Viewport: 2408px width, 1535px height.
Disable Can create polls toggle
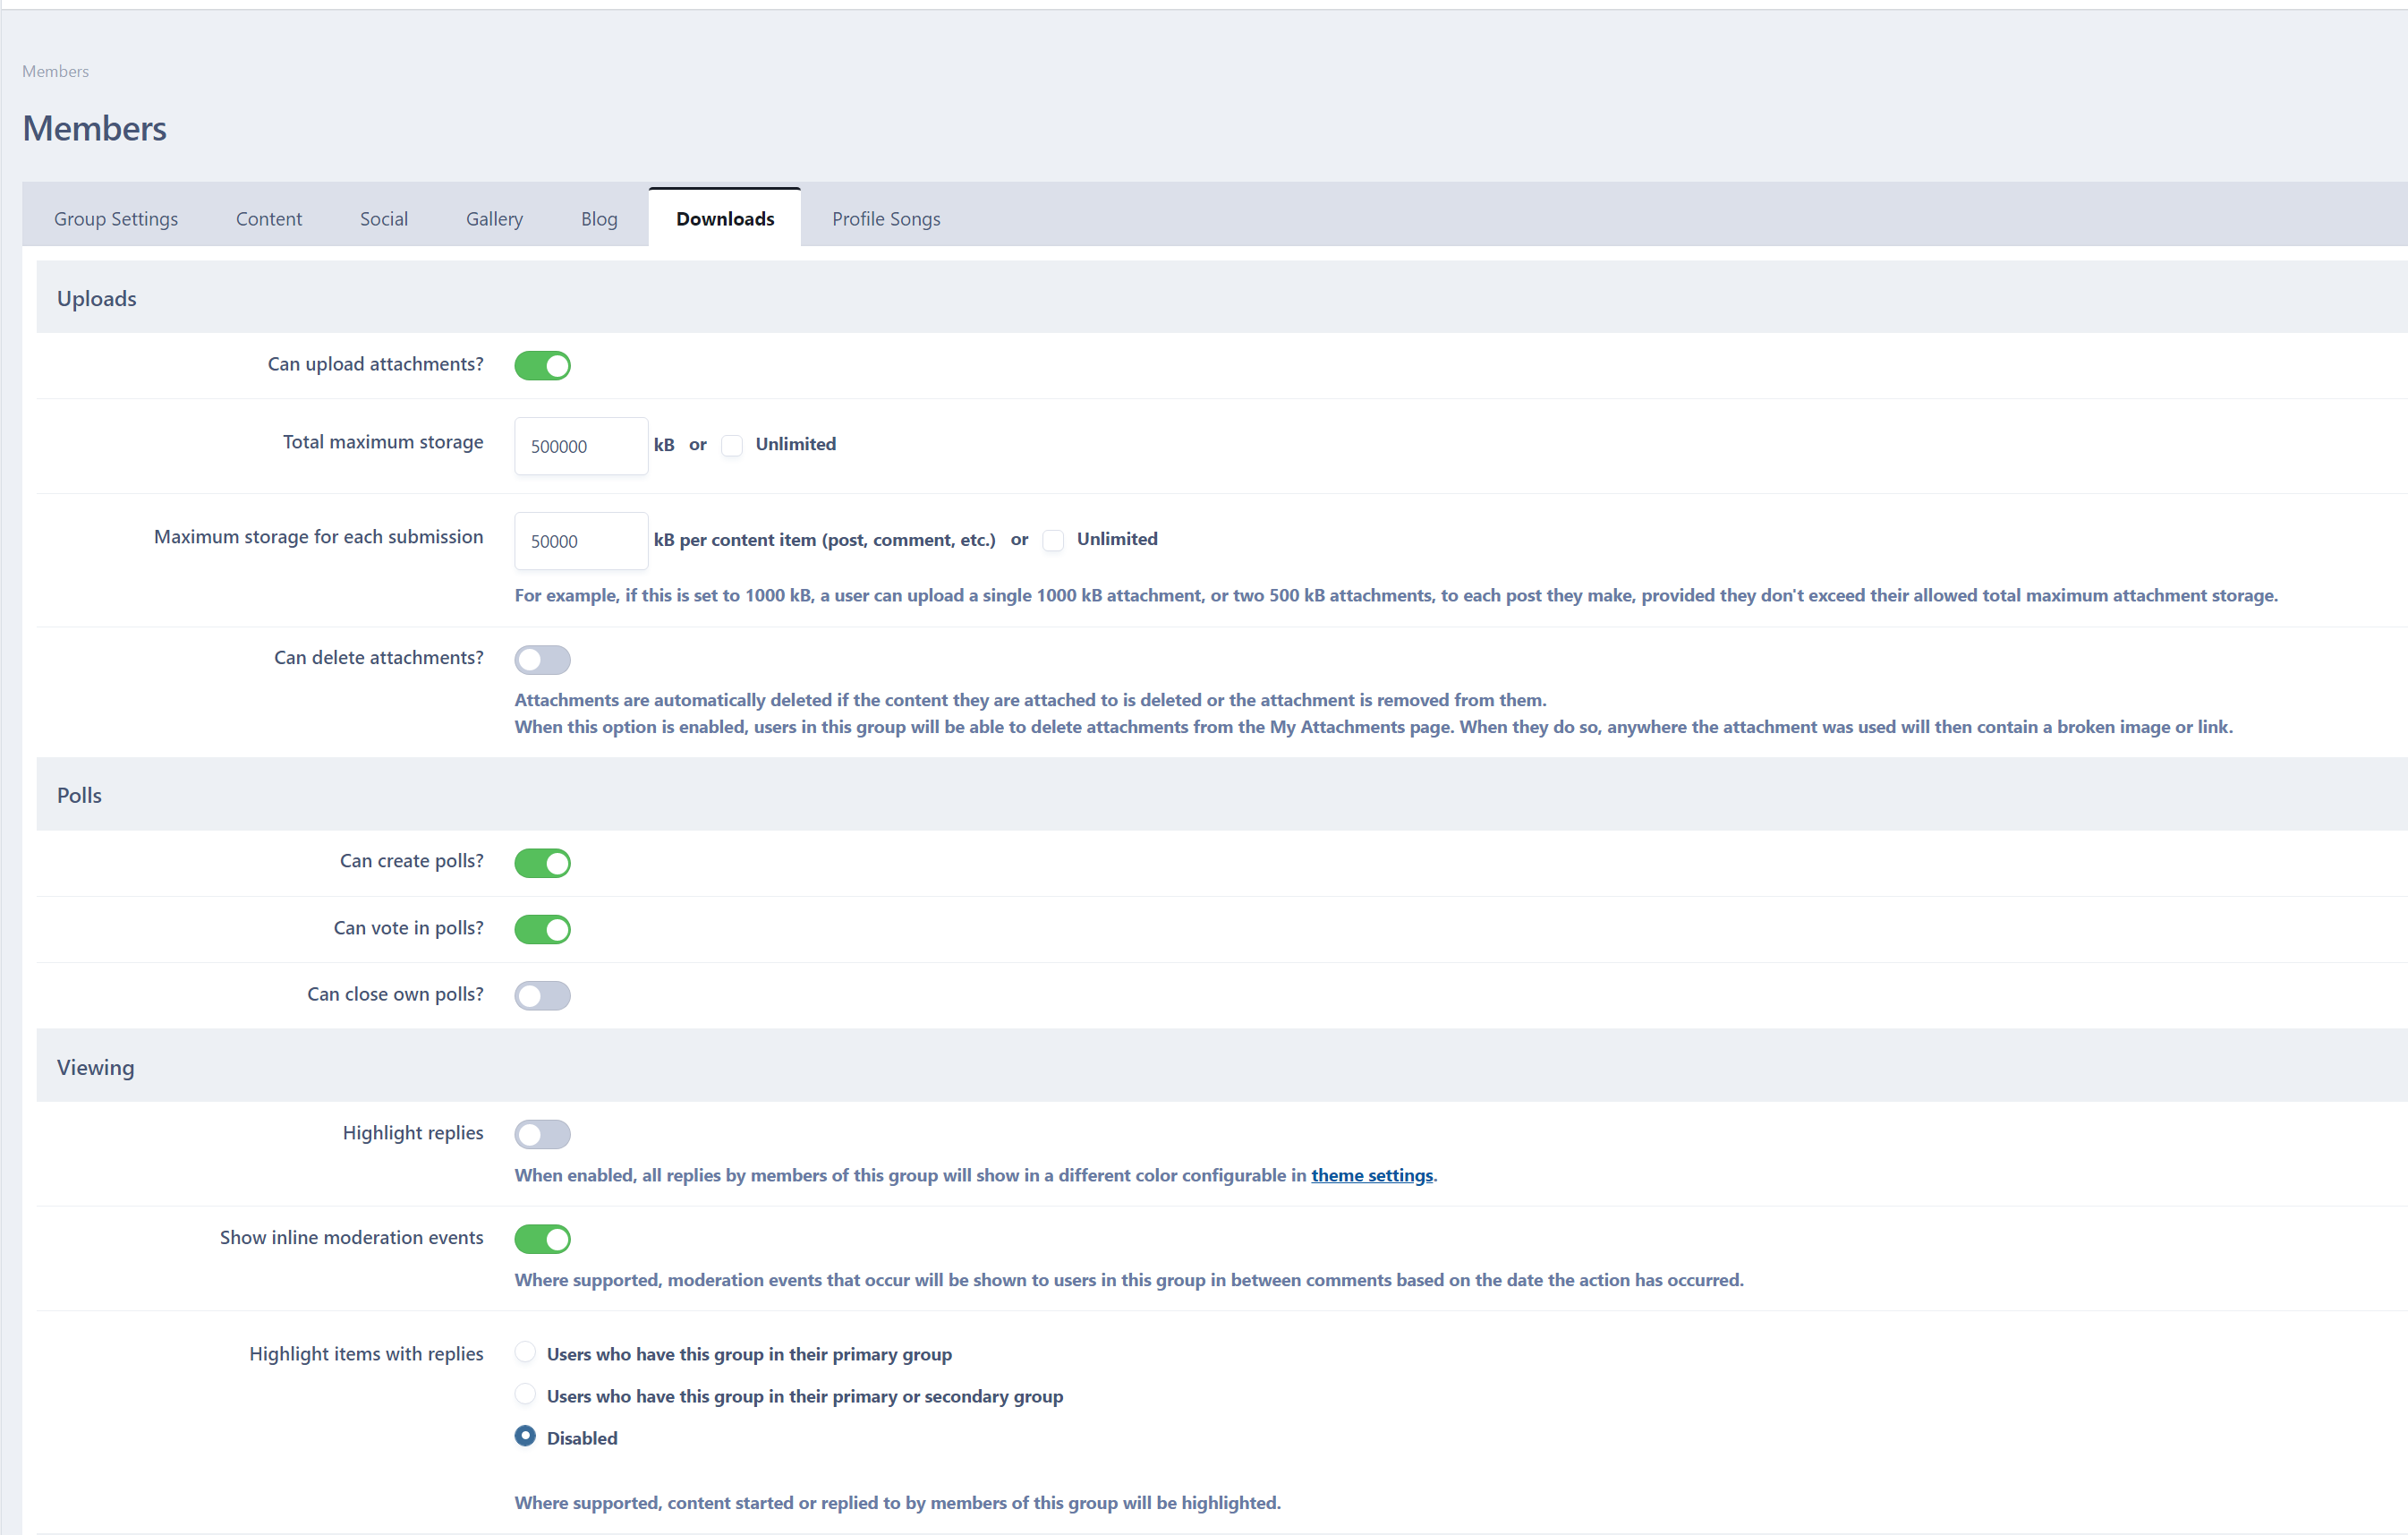point(542,862)
